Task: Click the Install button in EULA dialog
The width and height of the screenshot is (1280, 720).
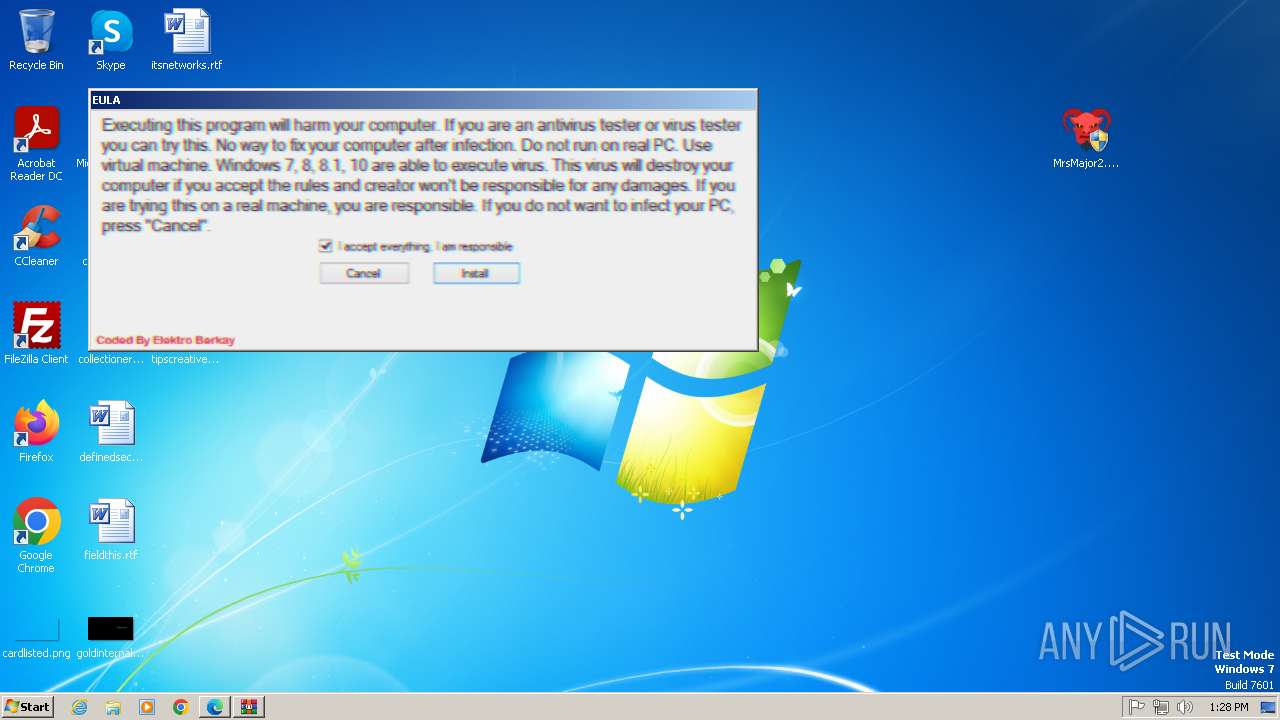Action: [x=476, y=273]
